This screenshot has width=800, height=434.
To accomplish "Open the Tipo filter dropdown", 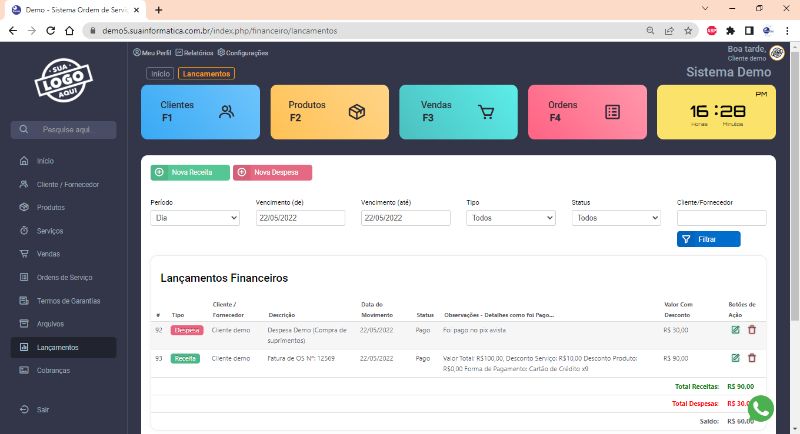I will pos(510,217).
